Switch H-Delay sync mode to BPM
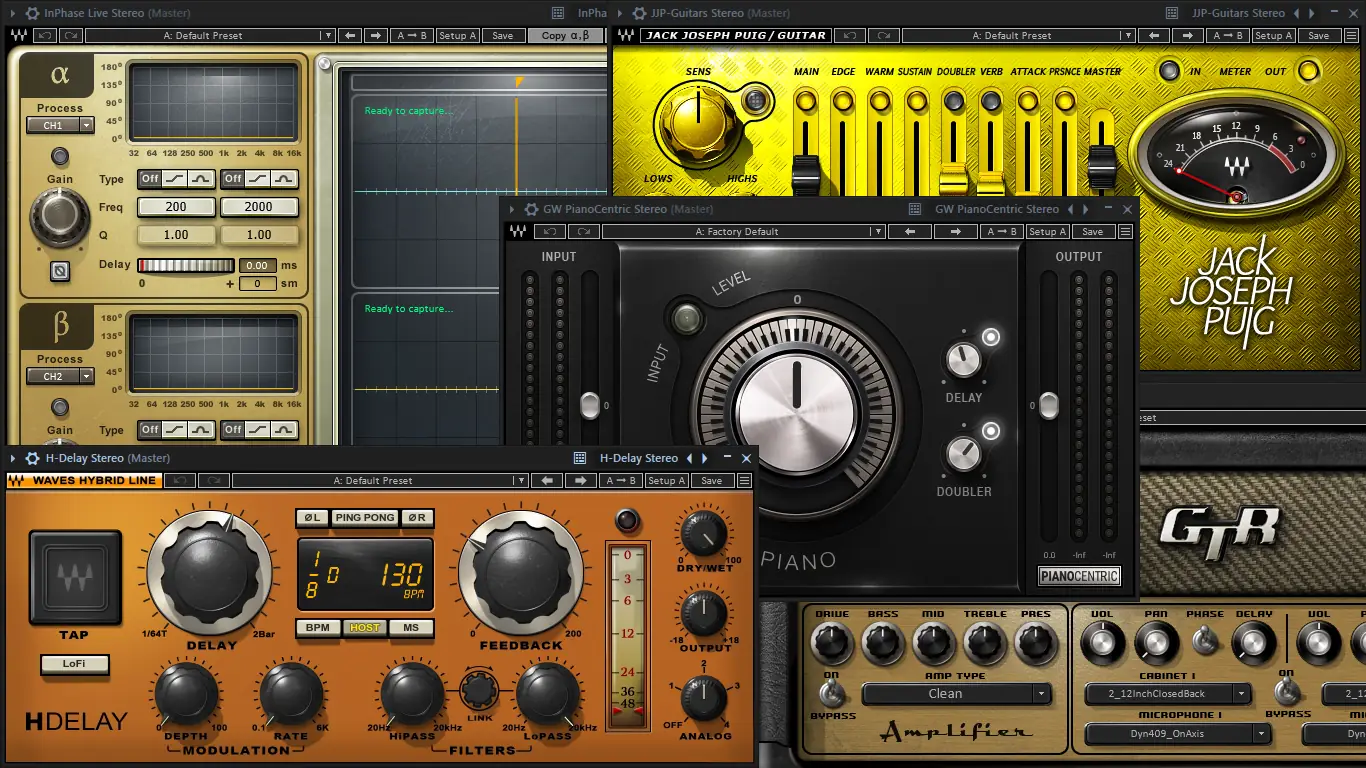The image size is (1366, 768). tap(317, 628)
